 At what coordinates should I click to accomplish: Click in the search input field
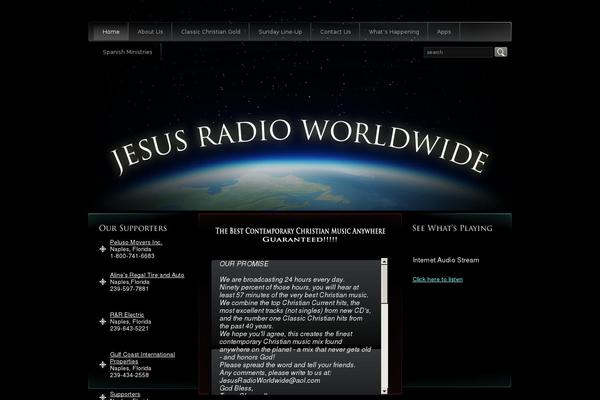[x=458, y=52]
